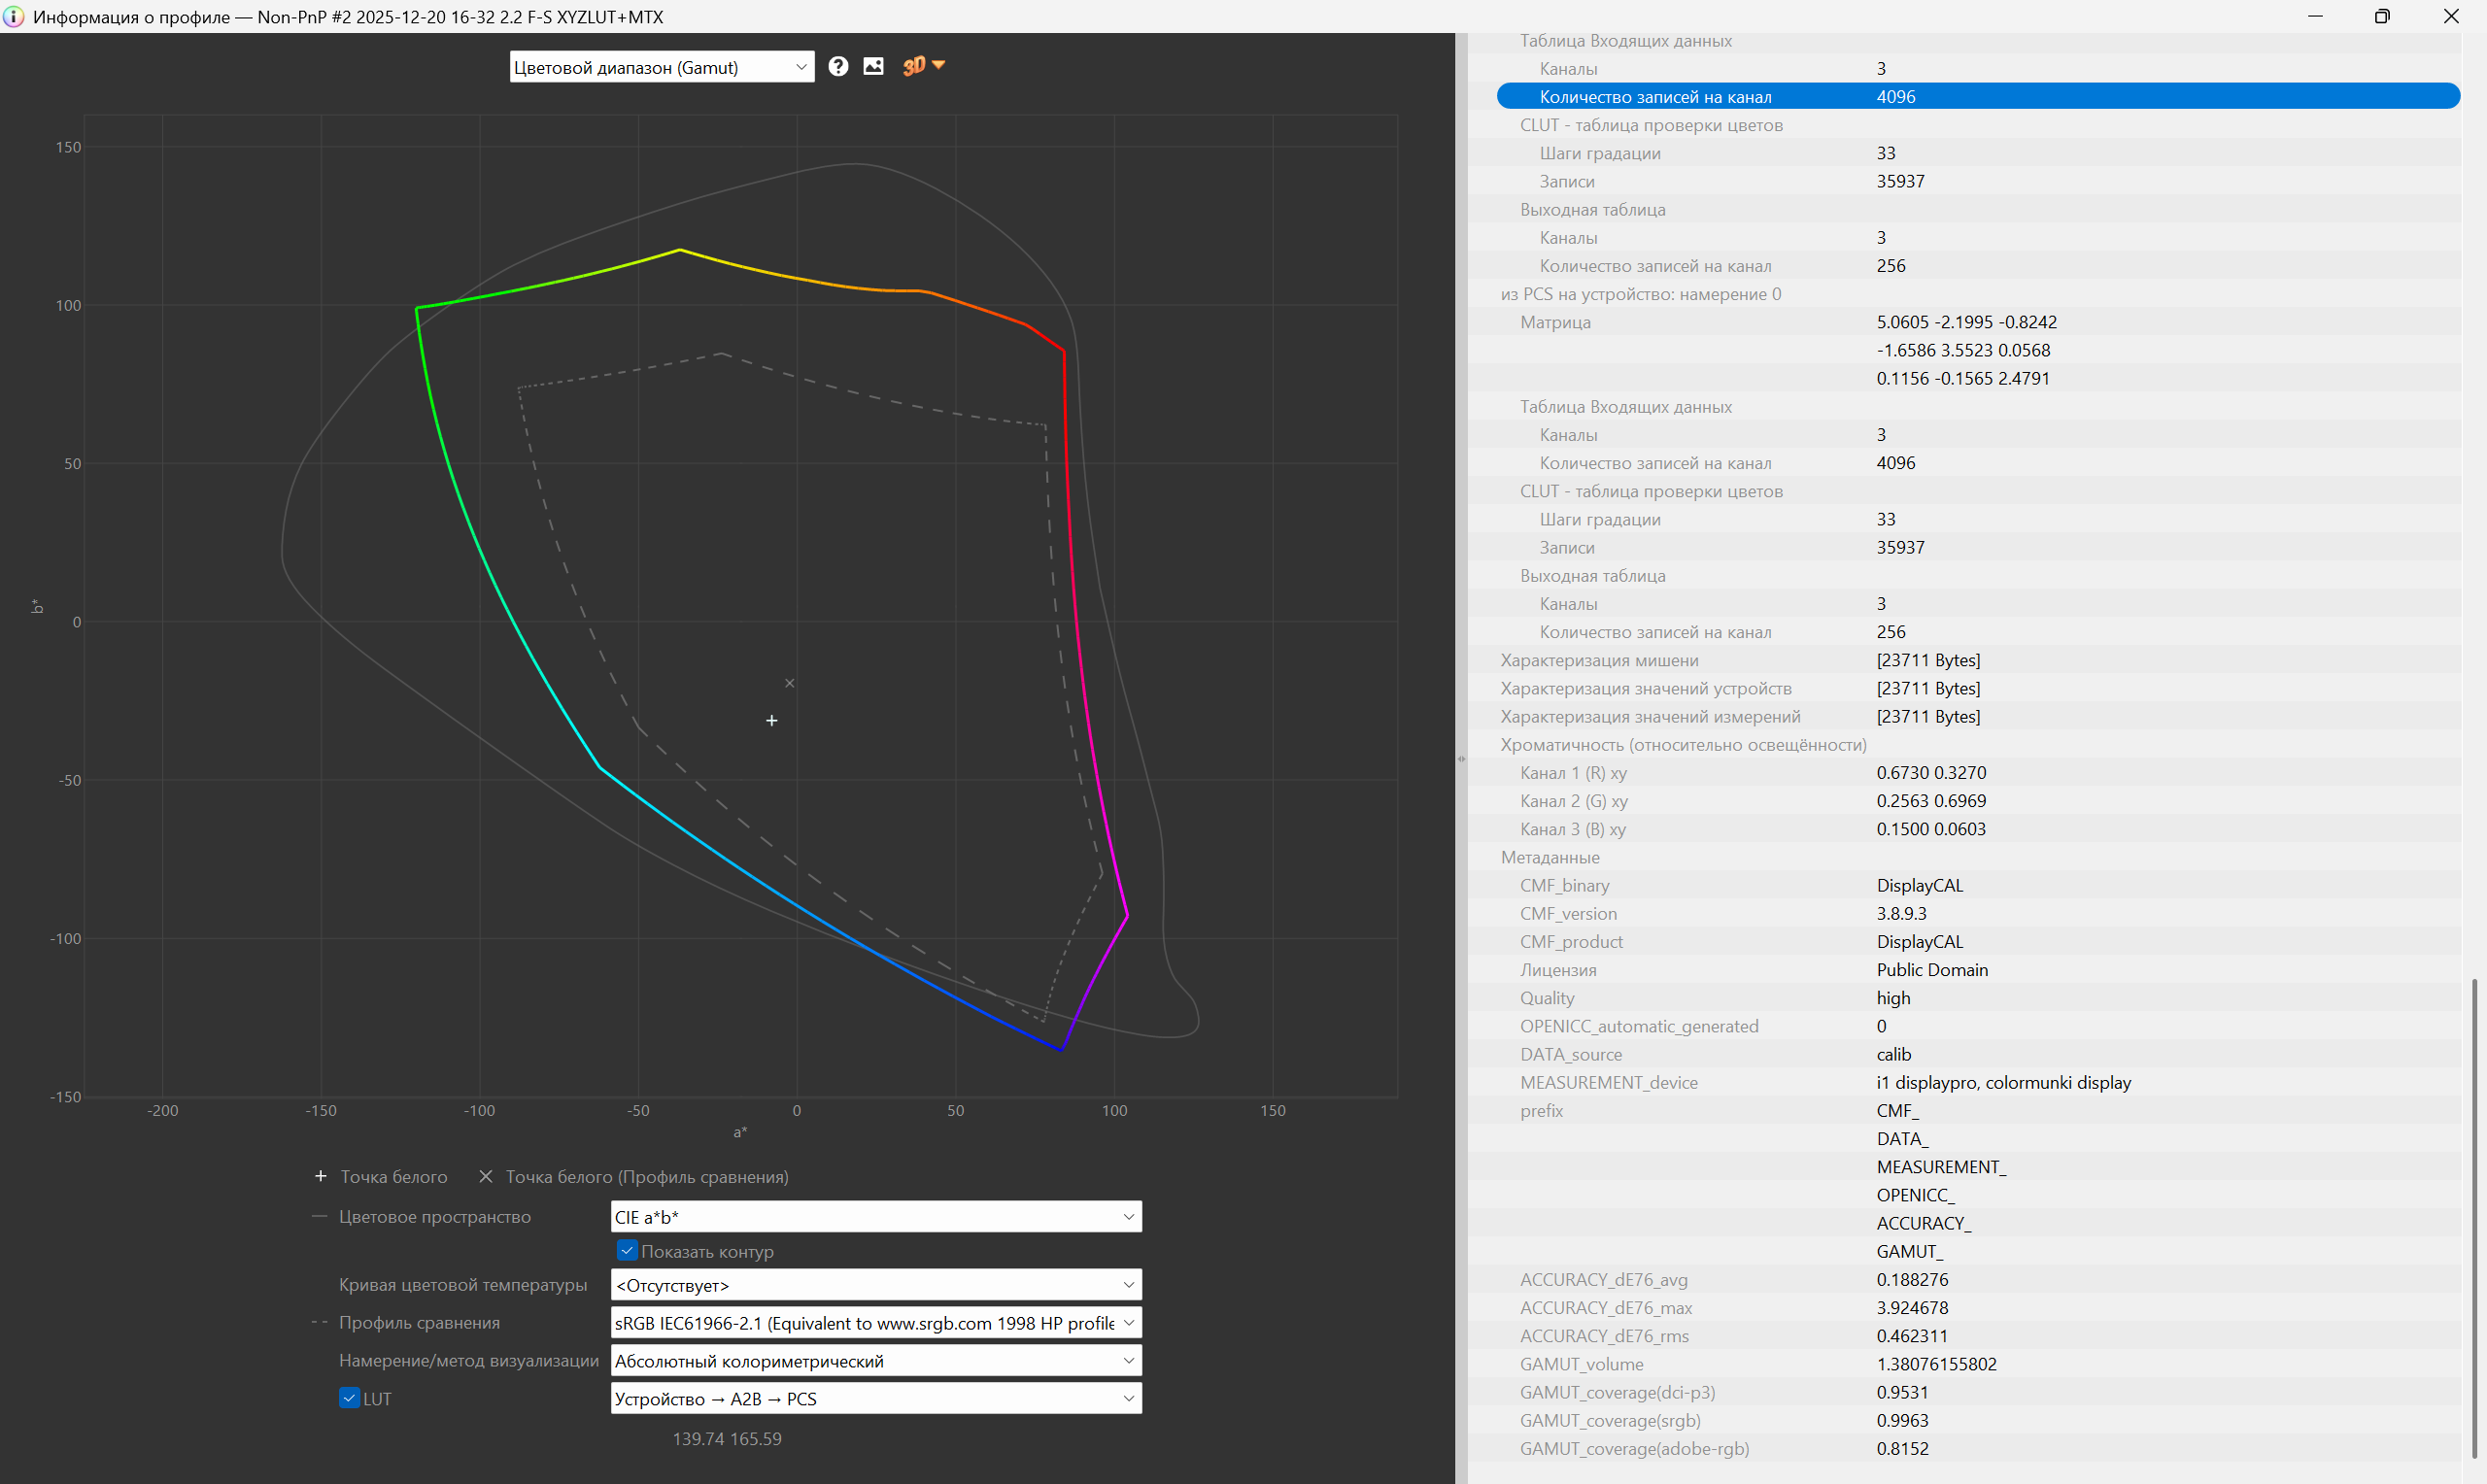
Task: Disable the LUT checkbox
Action: (x=349, y=1398)
